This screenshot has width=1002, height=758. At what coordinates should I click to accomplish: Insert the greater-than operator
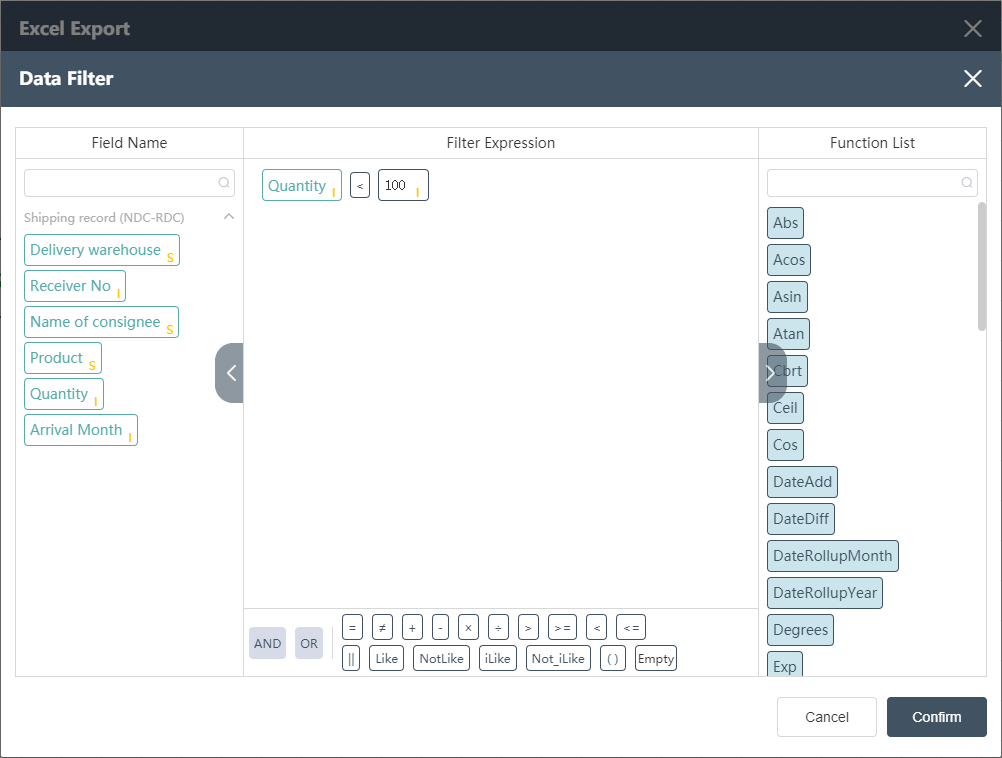tap(528, 628)
